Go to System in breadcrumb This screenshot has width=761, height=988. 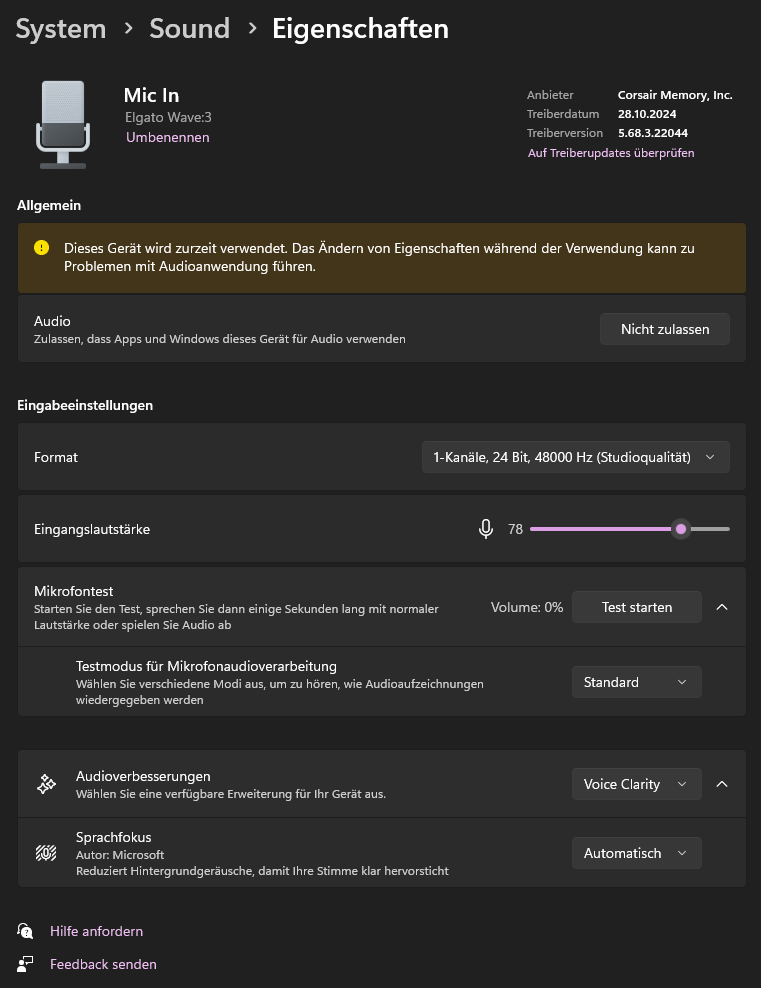point(61,29)
